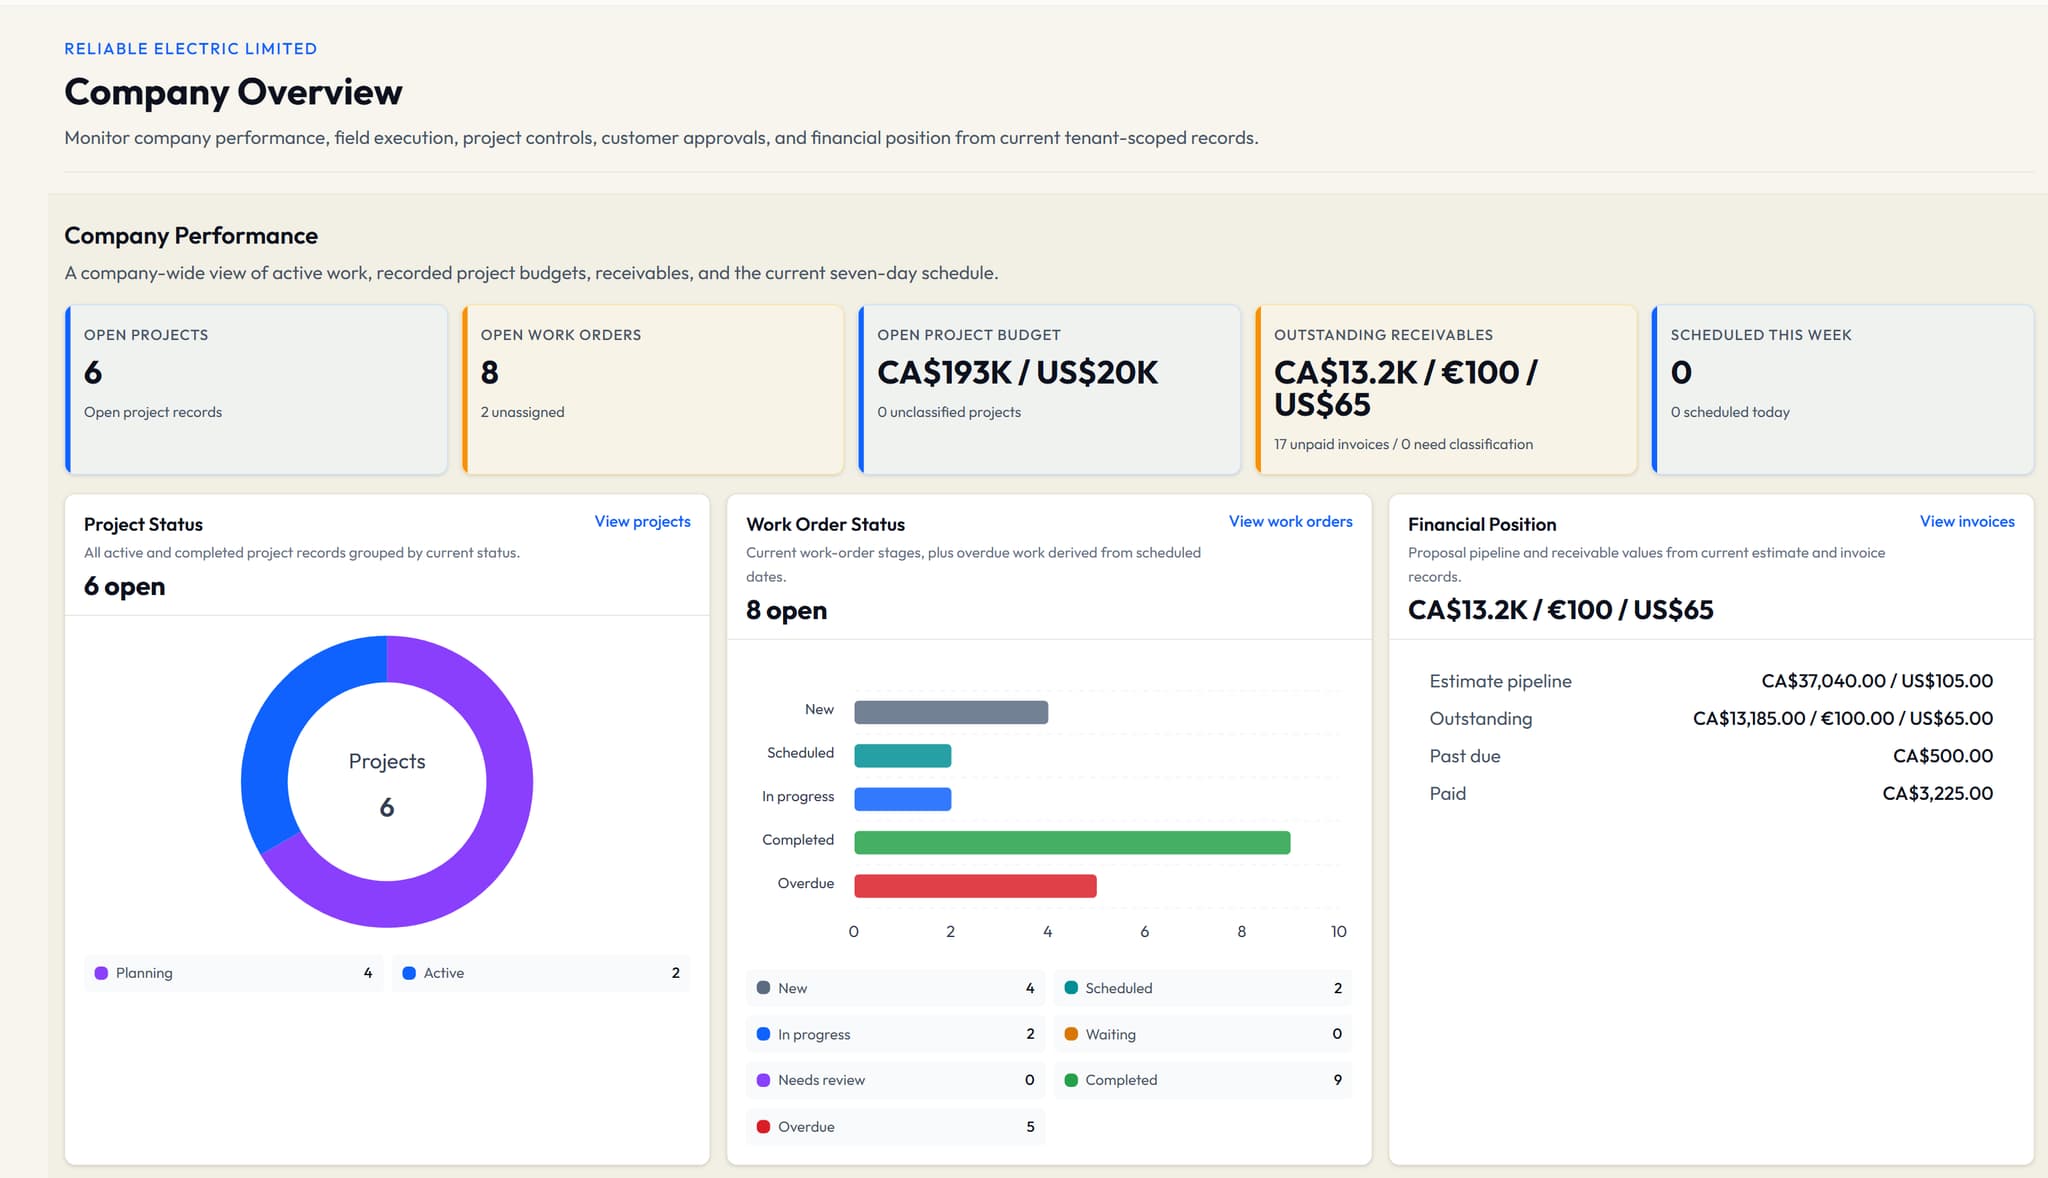This screenshot has height=1178, width=2048.
Task: Select the Completed legend row showing 9
Action: point(1203,1080)
